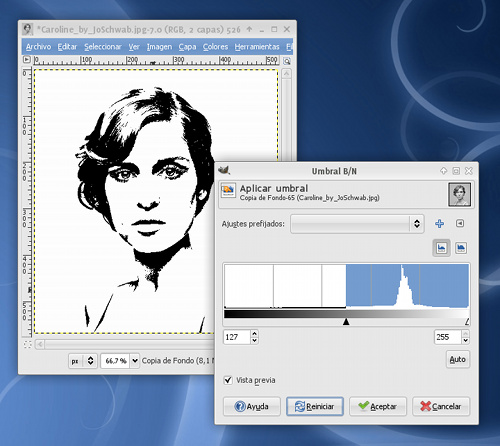Click the zoom magnifier icon at ruler corner
Image resolution: width=500 pixels, height=446 pixels.
click(x=287, y=61)
